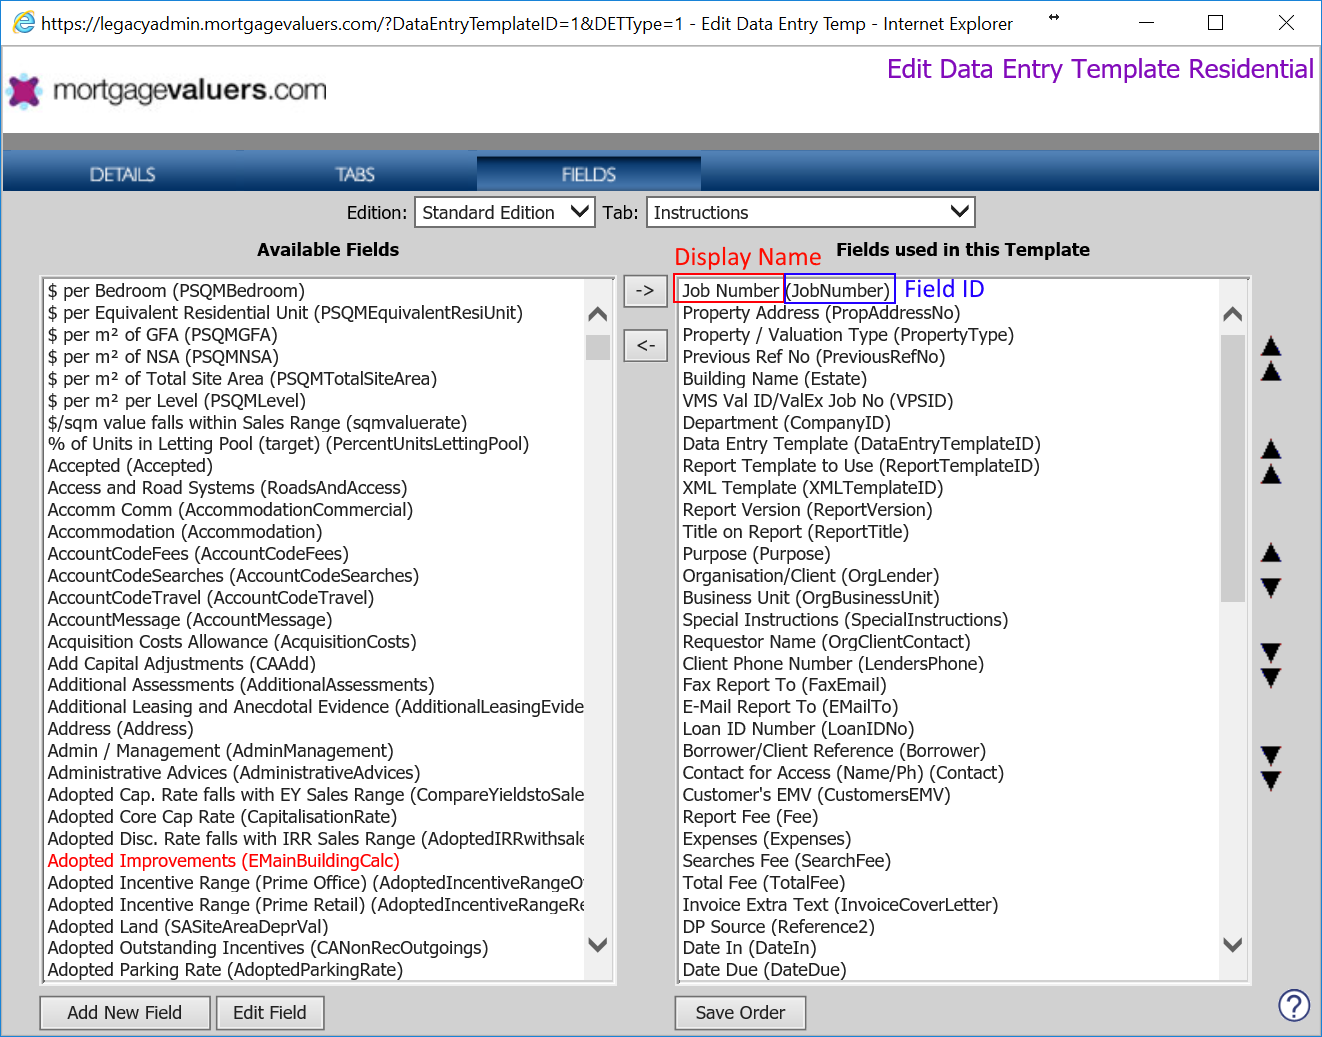Screen dimensions: 1322x1037
Task: Click the '->' add field arrow button
Action: pyautogui.click(x=645, y=291)
